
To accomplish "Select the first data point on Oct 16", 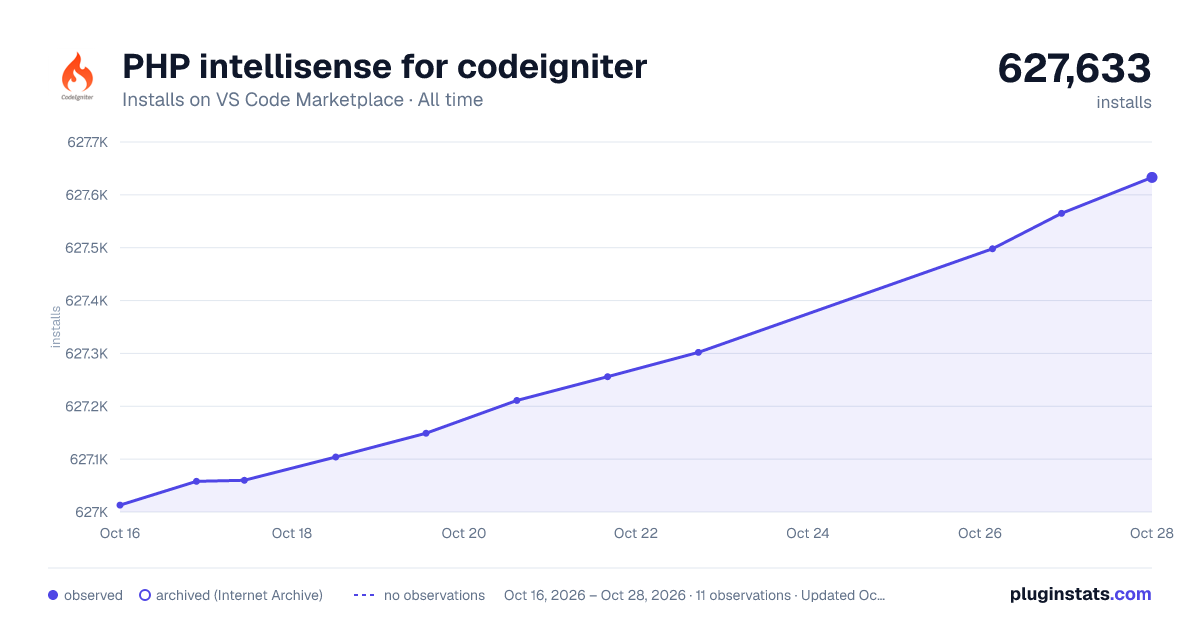I will click(x=120, y=505).
